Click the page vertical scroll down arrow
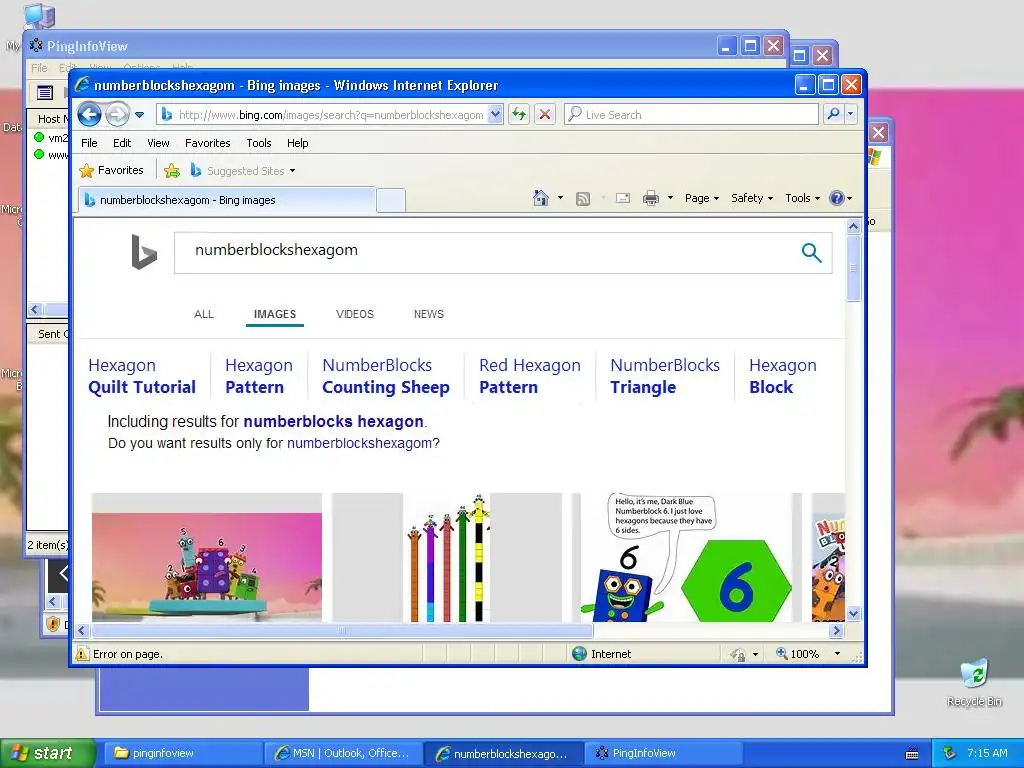This screenshot has height=768, width=1024. (854, 613)
